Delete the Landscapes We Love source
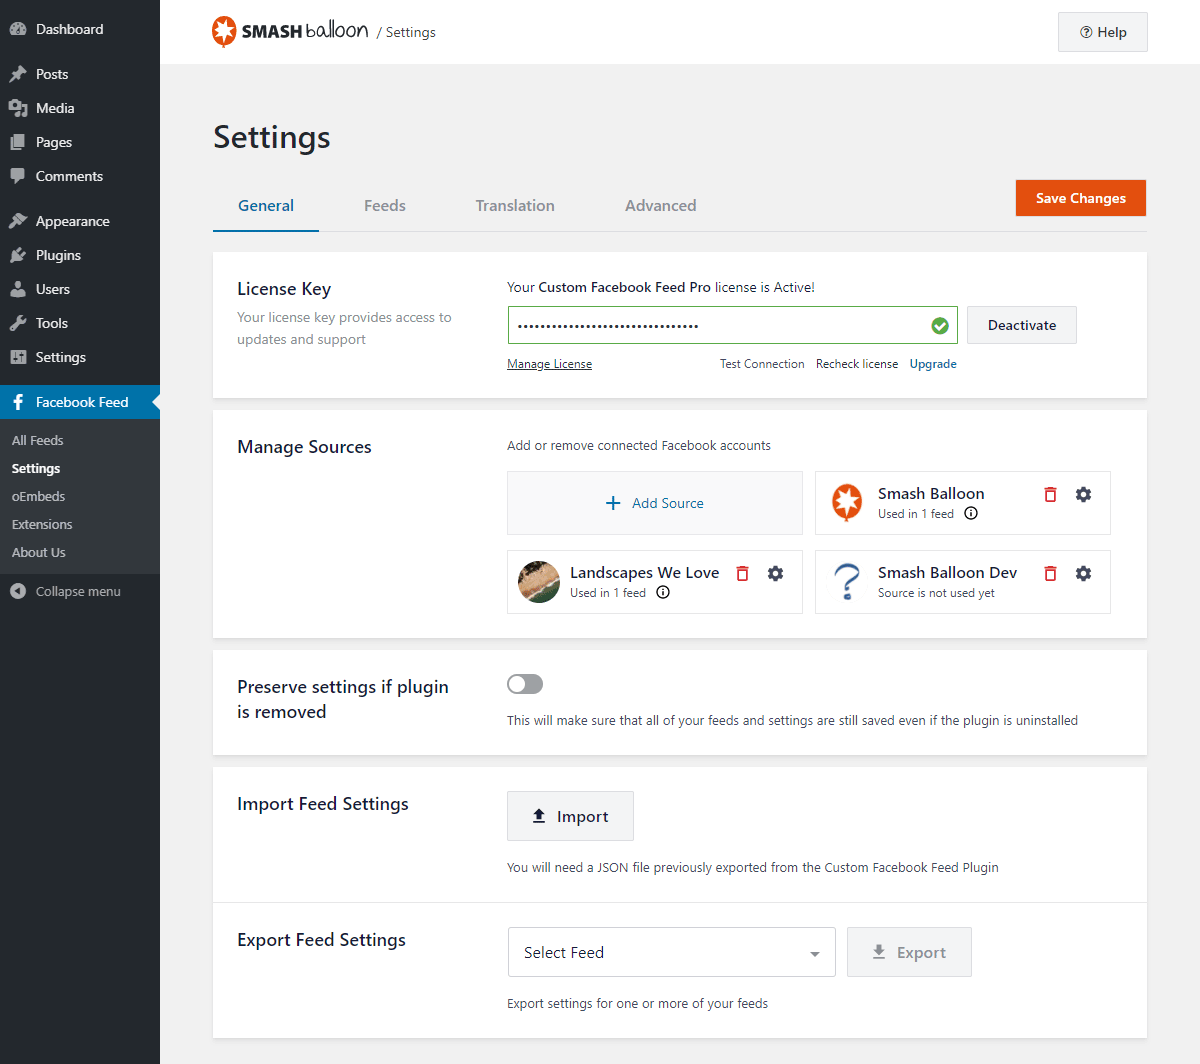Image resolution: width=1200 pixels, height=1064 pixels. [x=742, y=573]
